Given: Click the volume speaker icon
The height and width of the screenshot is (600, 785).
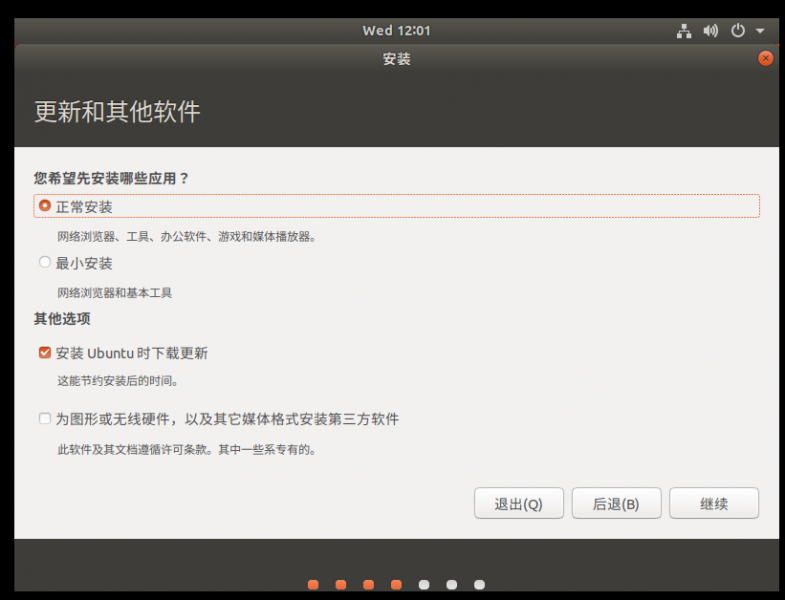Looking at the screenshot, I should pyautogui.click(x=711, y=31).
